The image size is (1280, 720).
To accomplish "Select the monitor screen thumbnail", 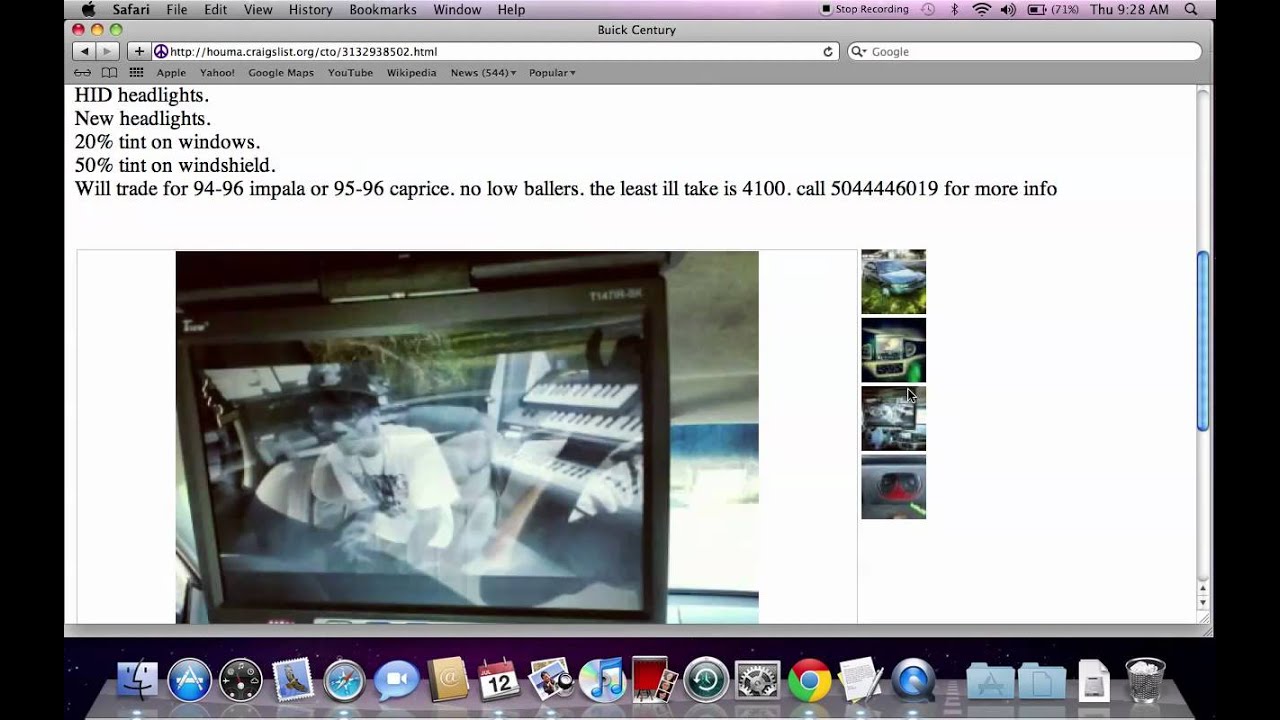I will 894,419.
